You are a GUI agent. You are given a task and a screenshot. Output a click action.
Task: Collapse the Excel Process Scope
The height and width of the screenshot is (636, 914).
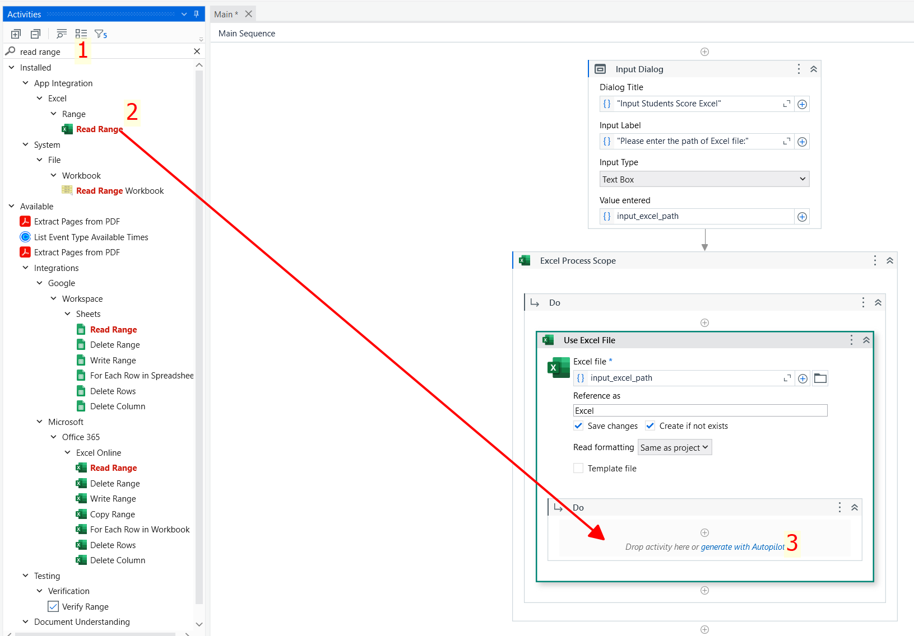click(x=890, y=261)
